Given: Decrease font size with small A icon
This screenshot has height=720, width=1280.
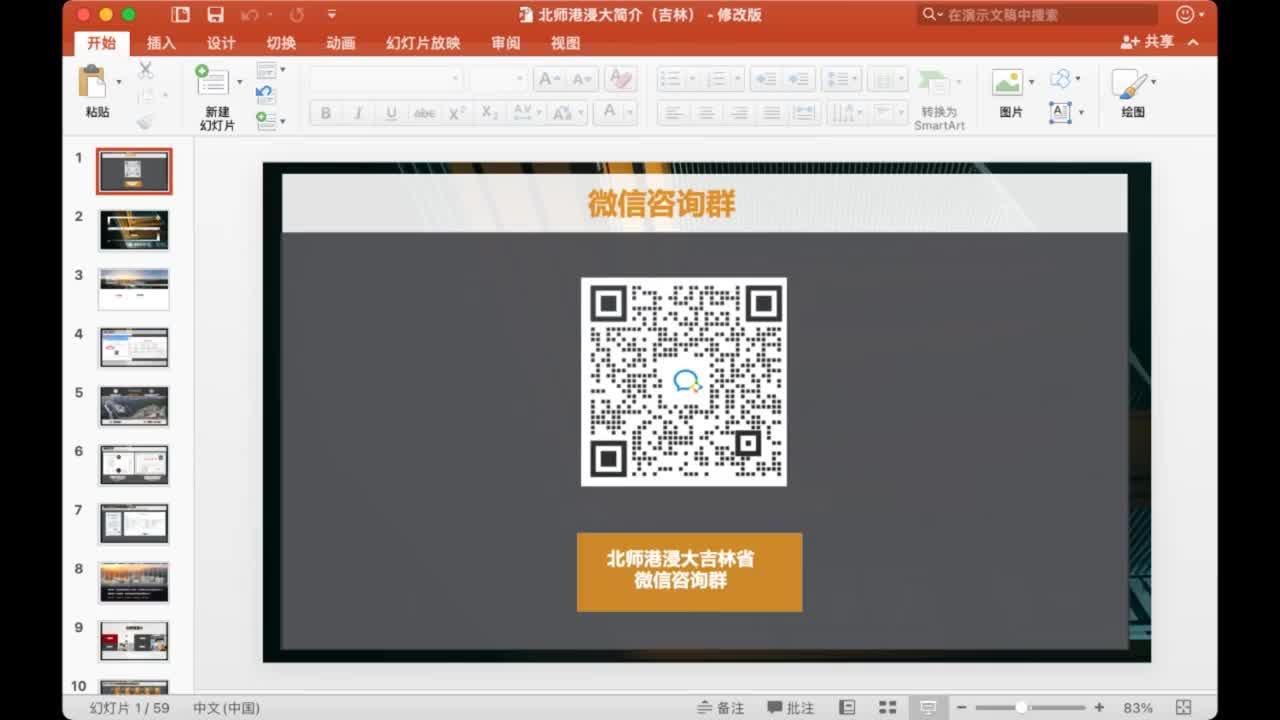Looking at the screenshot, I should (583, 79).
